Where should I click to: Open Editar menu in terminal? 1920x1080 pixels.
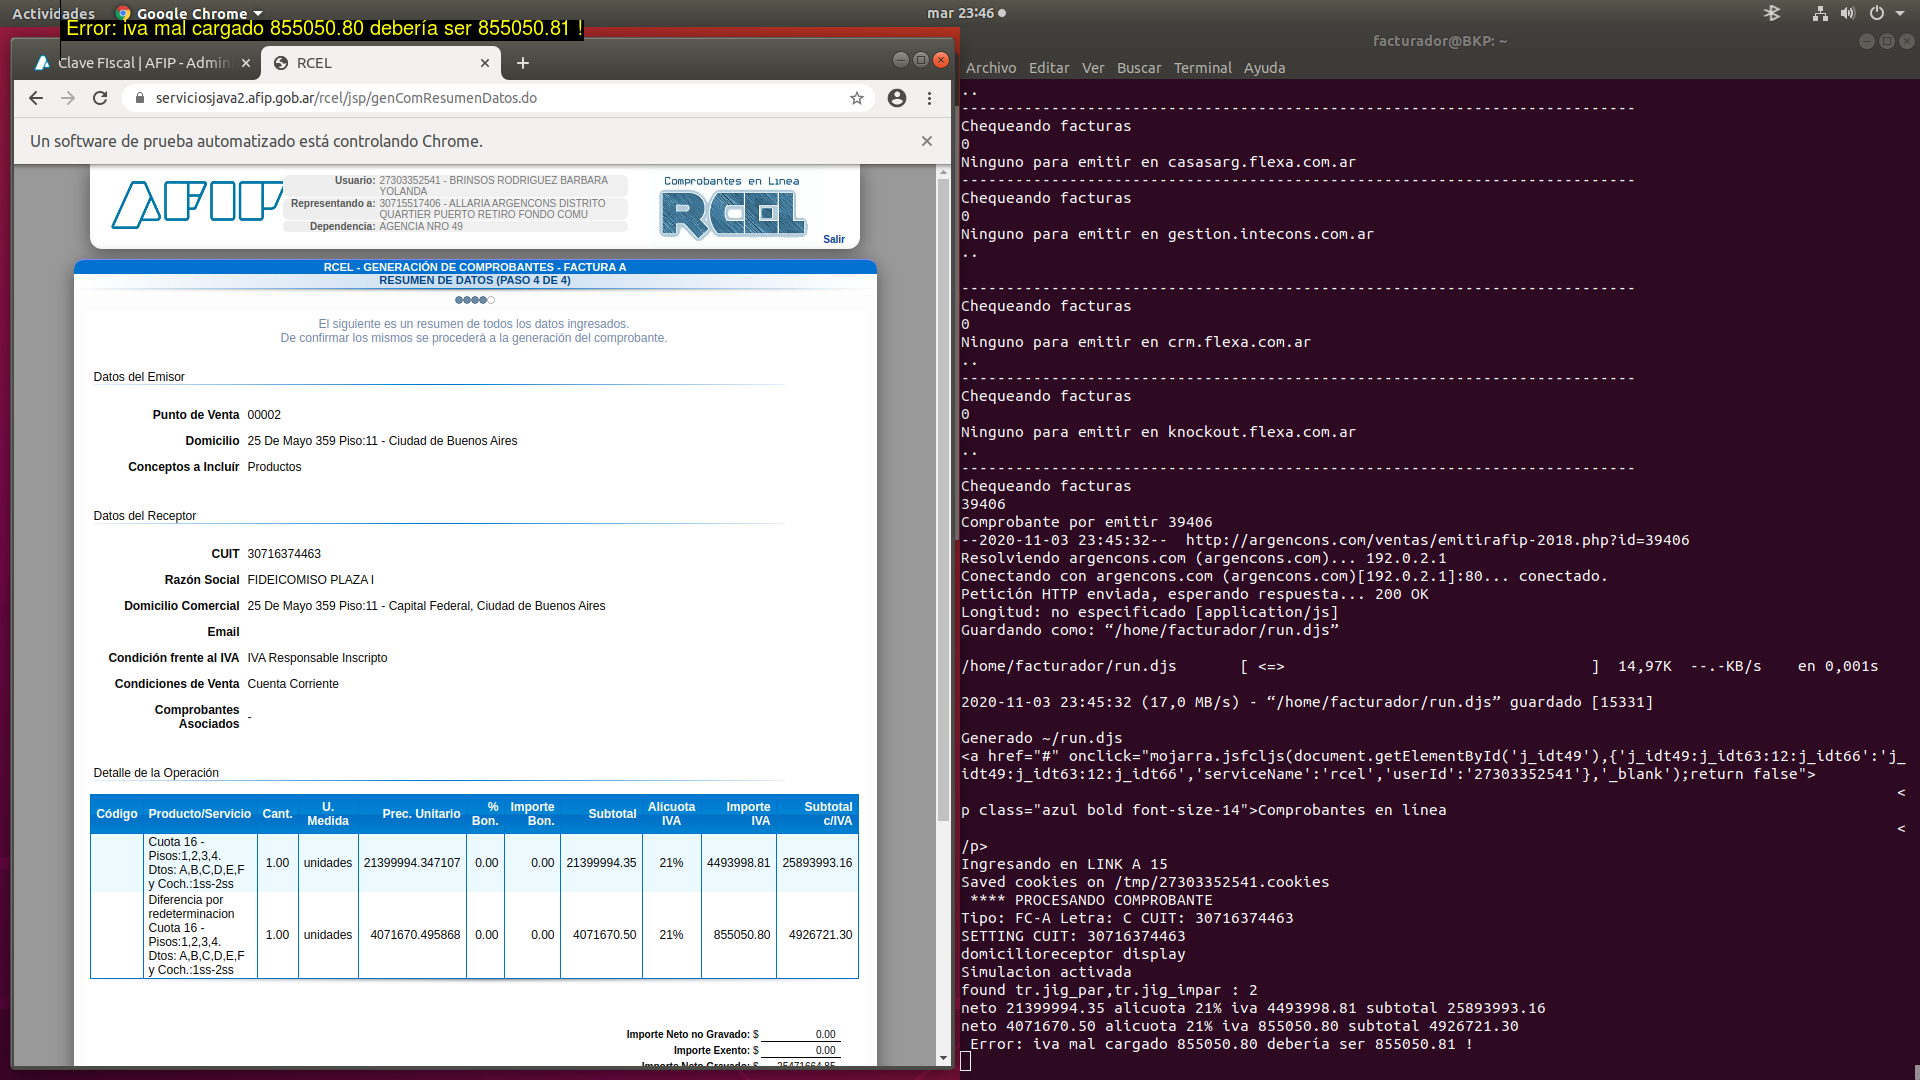[x=1049, y=68]
